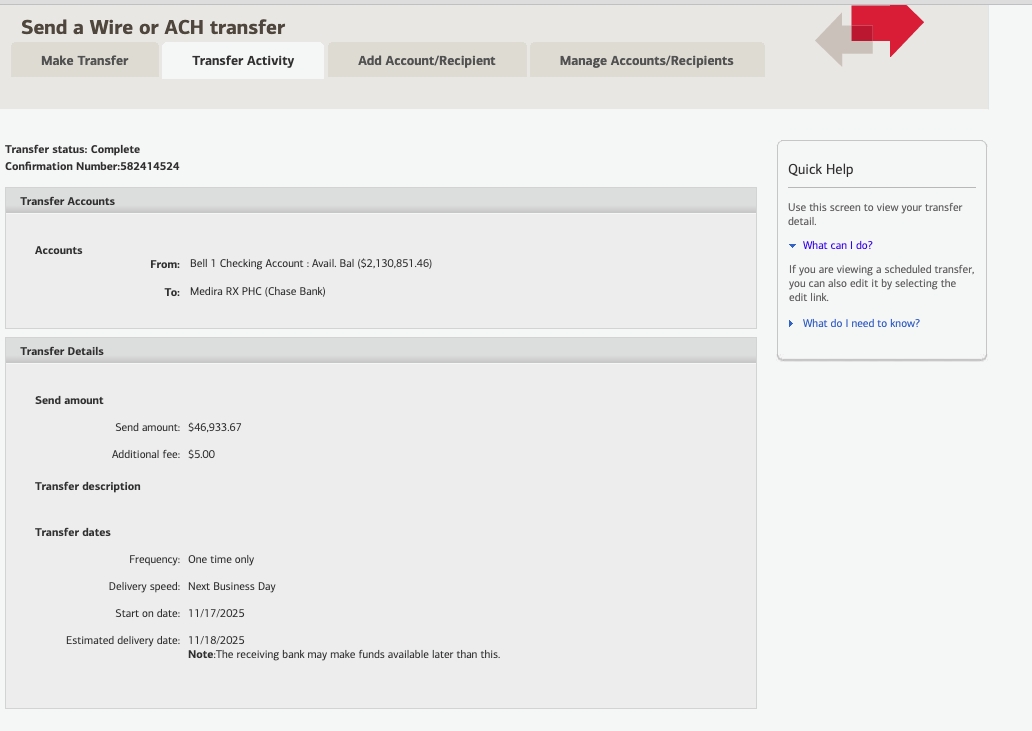Collapse the triangle beside What can I do

[x=792, y=245]
